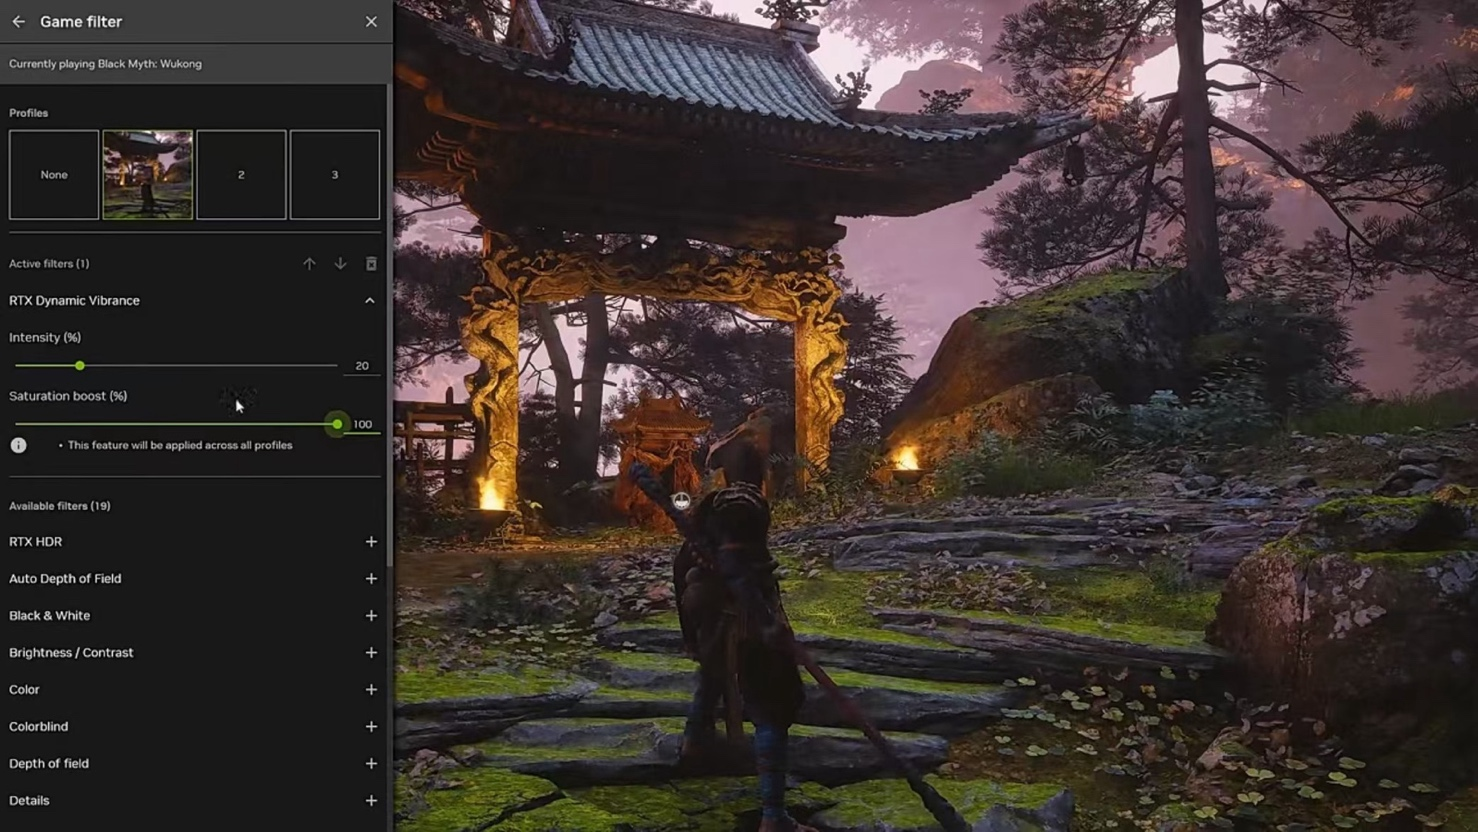Screen dimensions: 1478x832
Task: Select profile 3
Action: click(334, 174)
